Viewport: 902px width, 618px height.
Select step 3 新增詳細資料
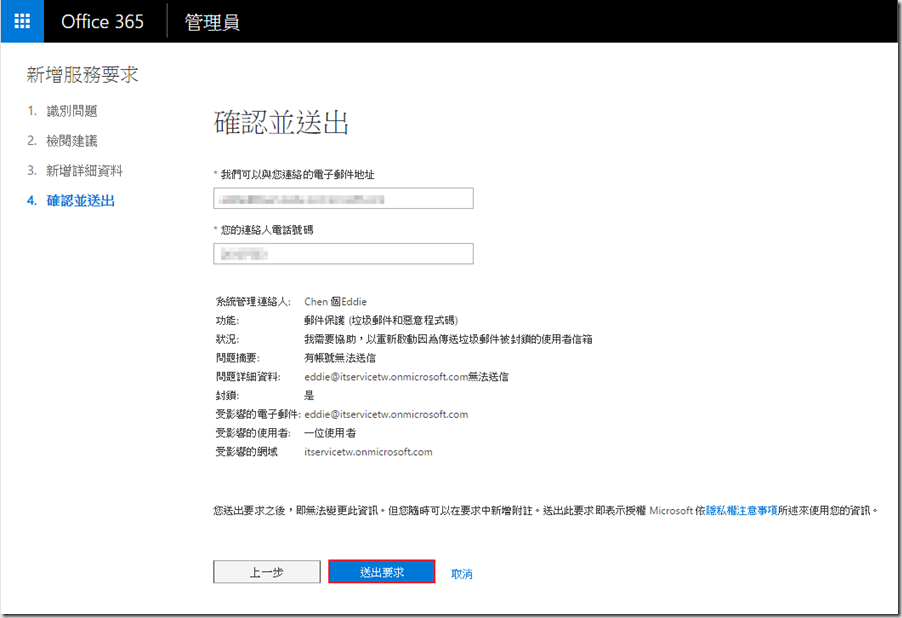pos(84,171)
